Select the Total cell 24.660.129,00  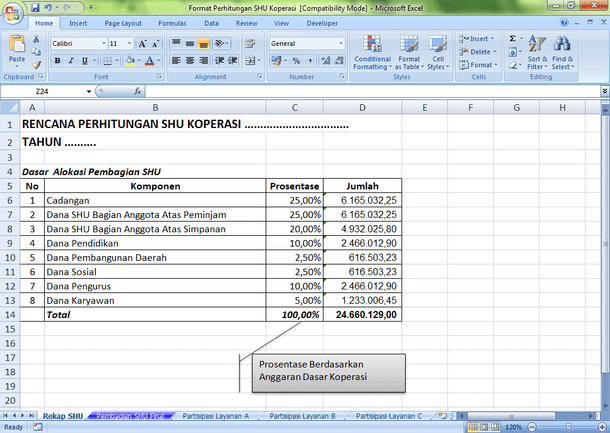362,315
